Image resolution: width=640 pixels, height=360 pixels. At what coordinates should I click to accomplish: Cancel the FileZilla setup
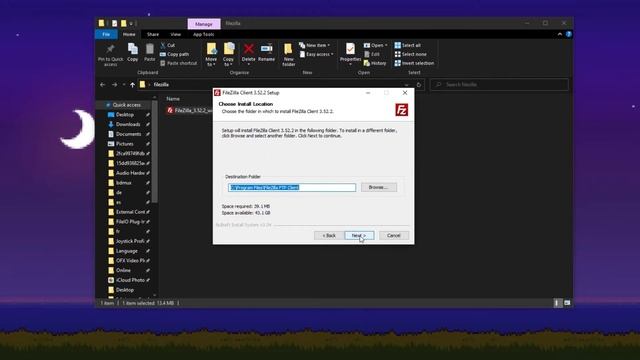(x=393, y=236)
